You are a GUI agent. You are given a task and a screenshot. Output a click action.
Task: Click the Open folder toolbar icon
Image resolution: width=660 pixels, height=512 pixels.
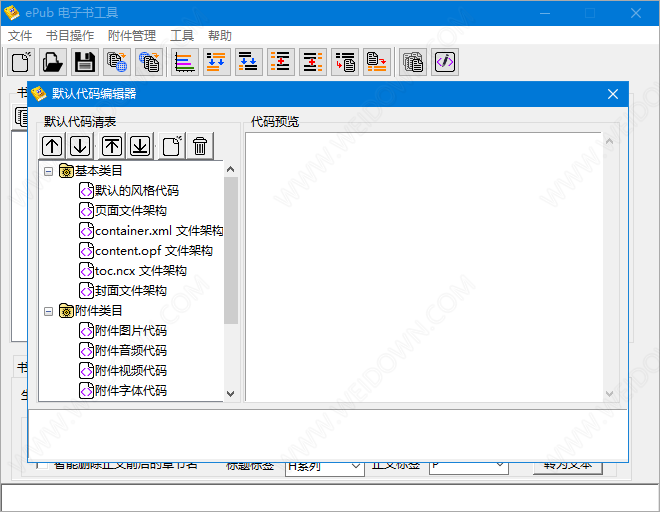point(53,62)
